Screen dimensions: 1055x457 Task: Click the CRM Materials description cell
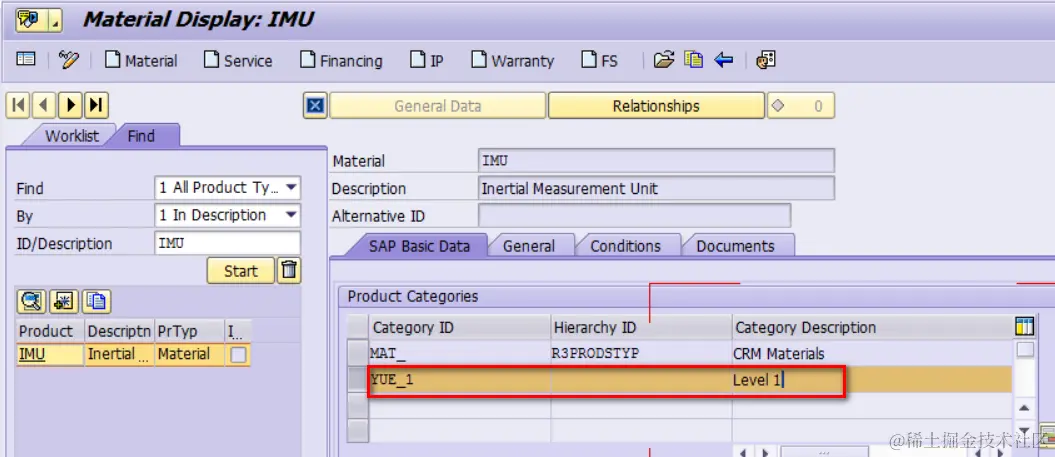(x=872, y=353)
